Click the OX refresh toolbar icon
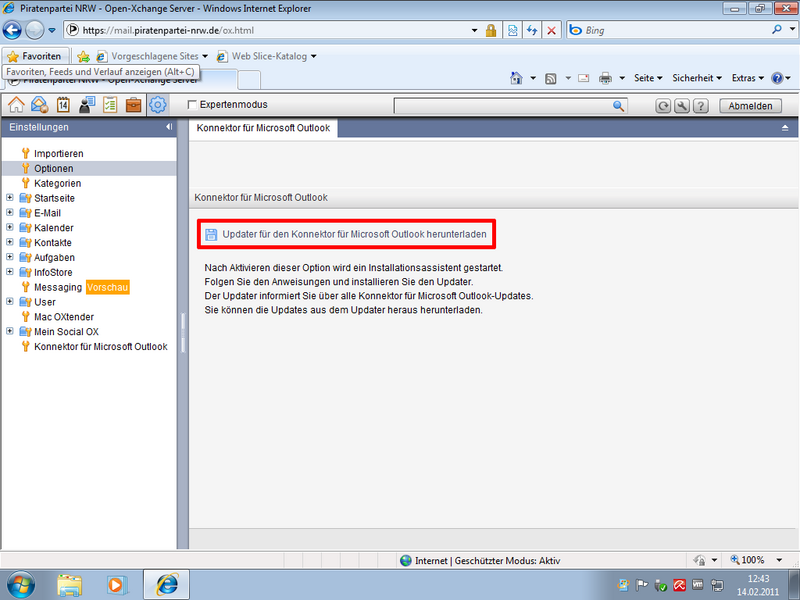 pos(663,106)
